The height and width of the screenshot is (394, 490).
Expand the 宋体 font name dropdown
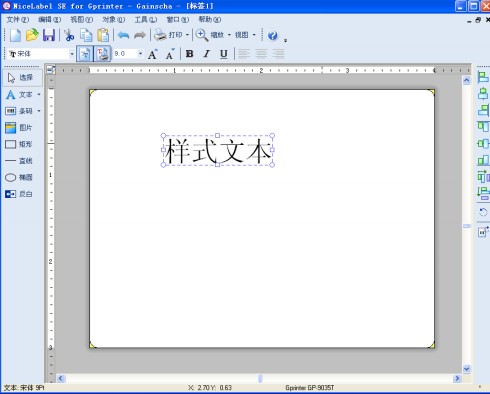coord(72,54)
